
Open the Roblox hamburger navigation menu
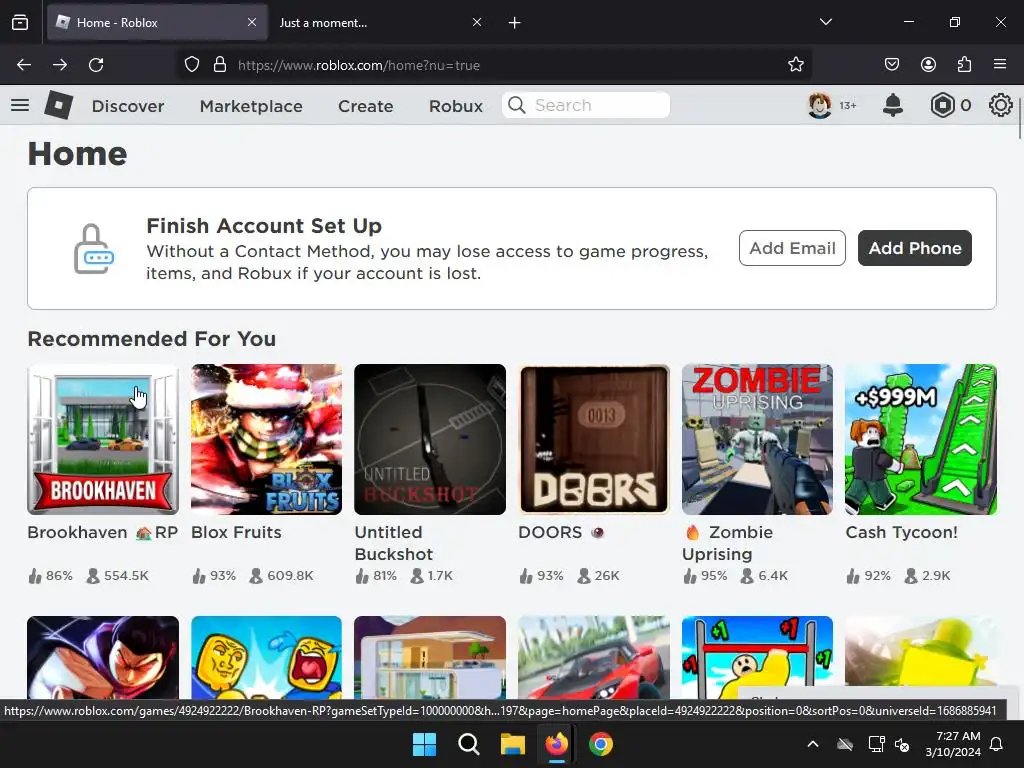pyautogui.click(x=20, y=105)
